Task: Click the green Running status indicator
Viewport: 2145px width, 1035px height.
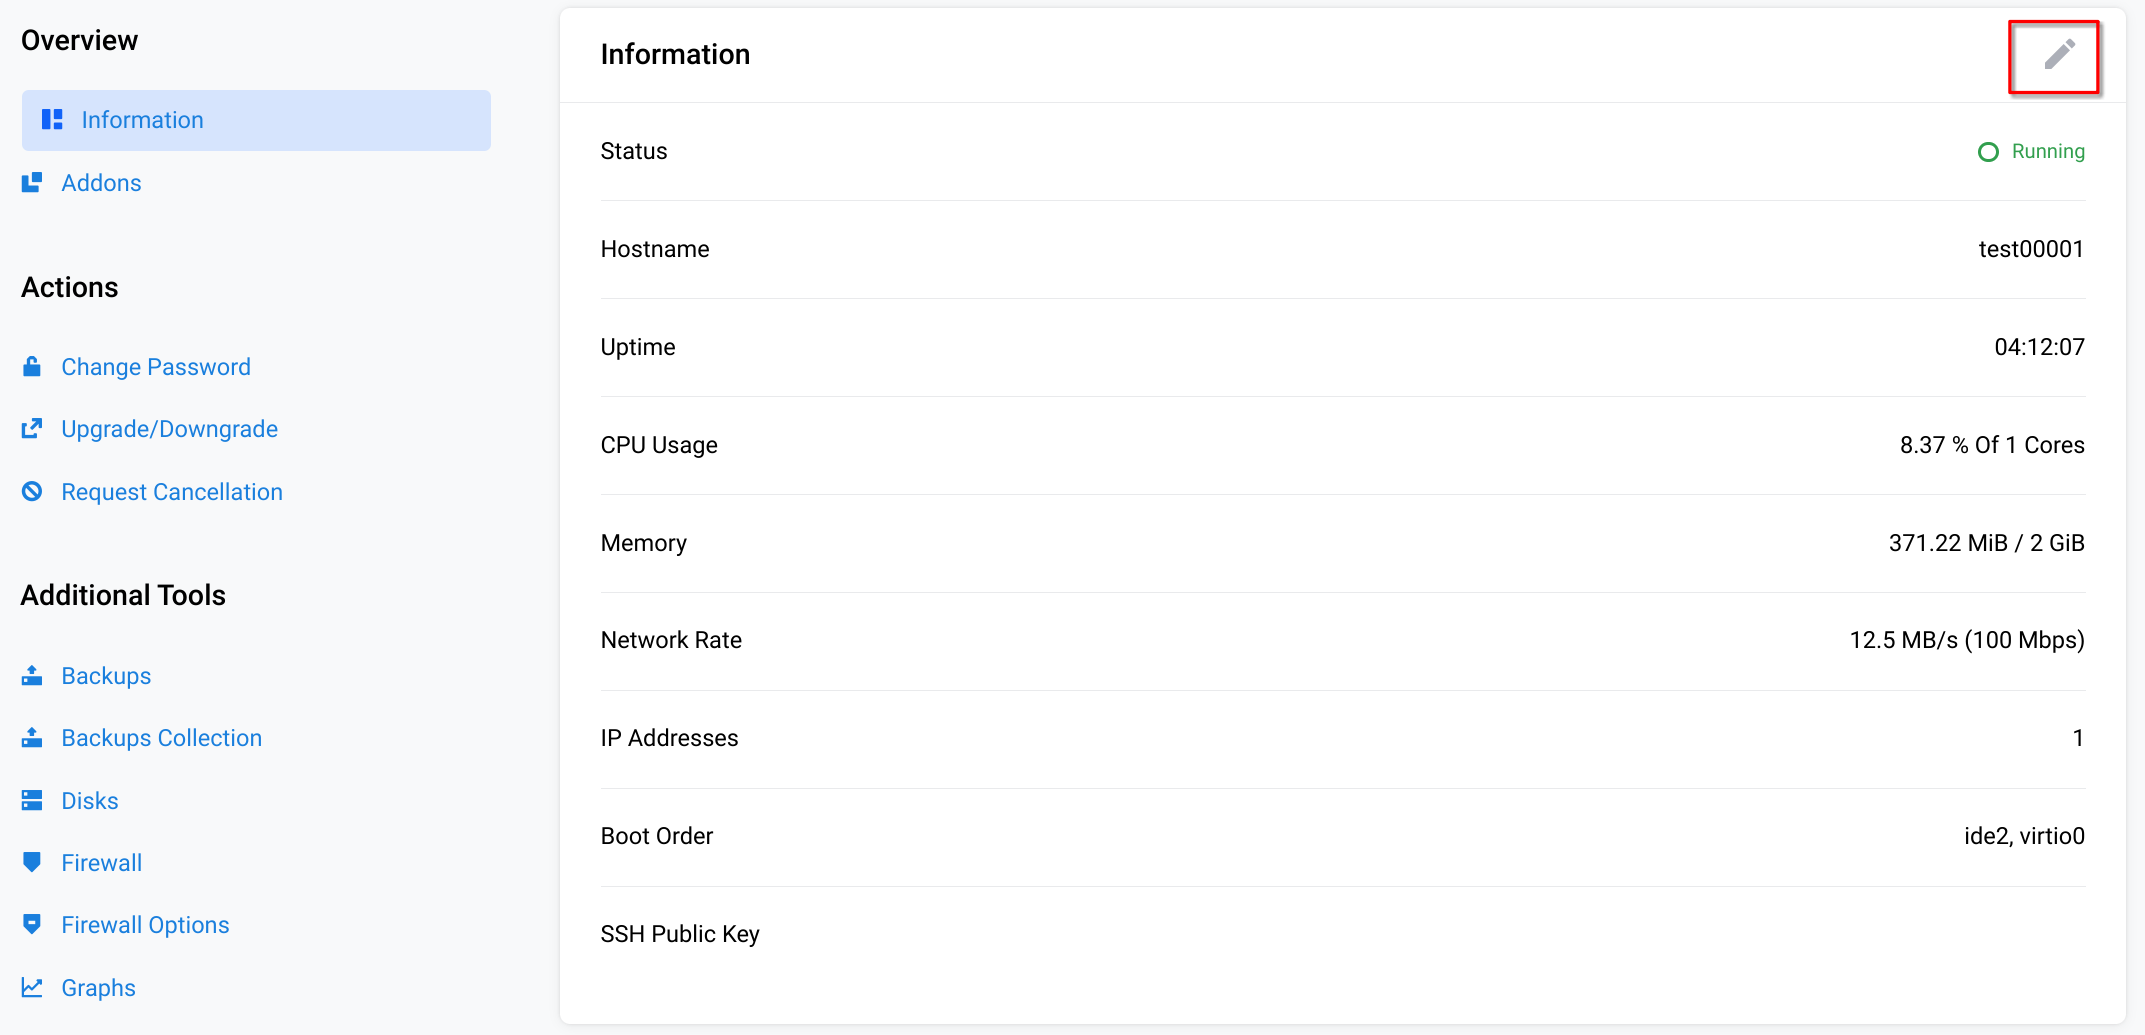Action: (2031, 152)
